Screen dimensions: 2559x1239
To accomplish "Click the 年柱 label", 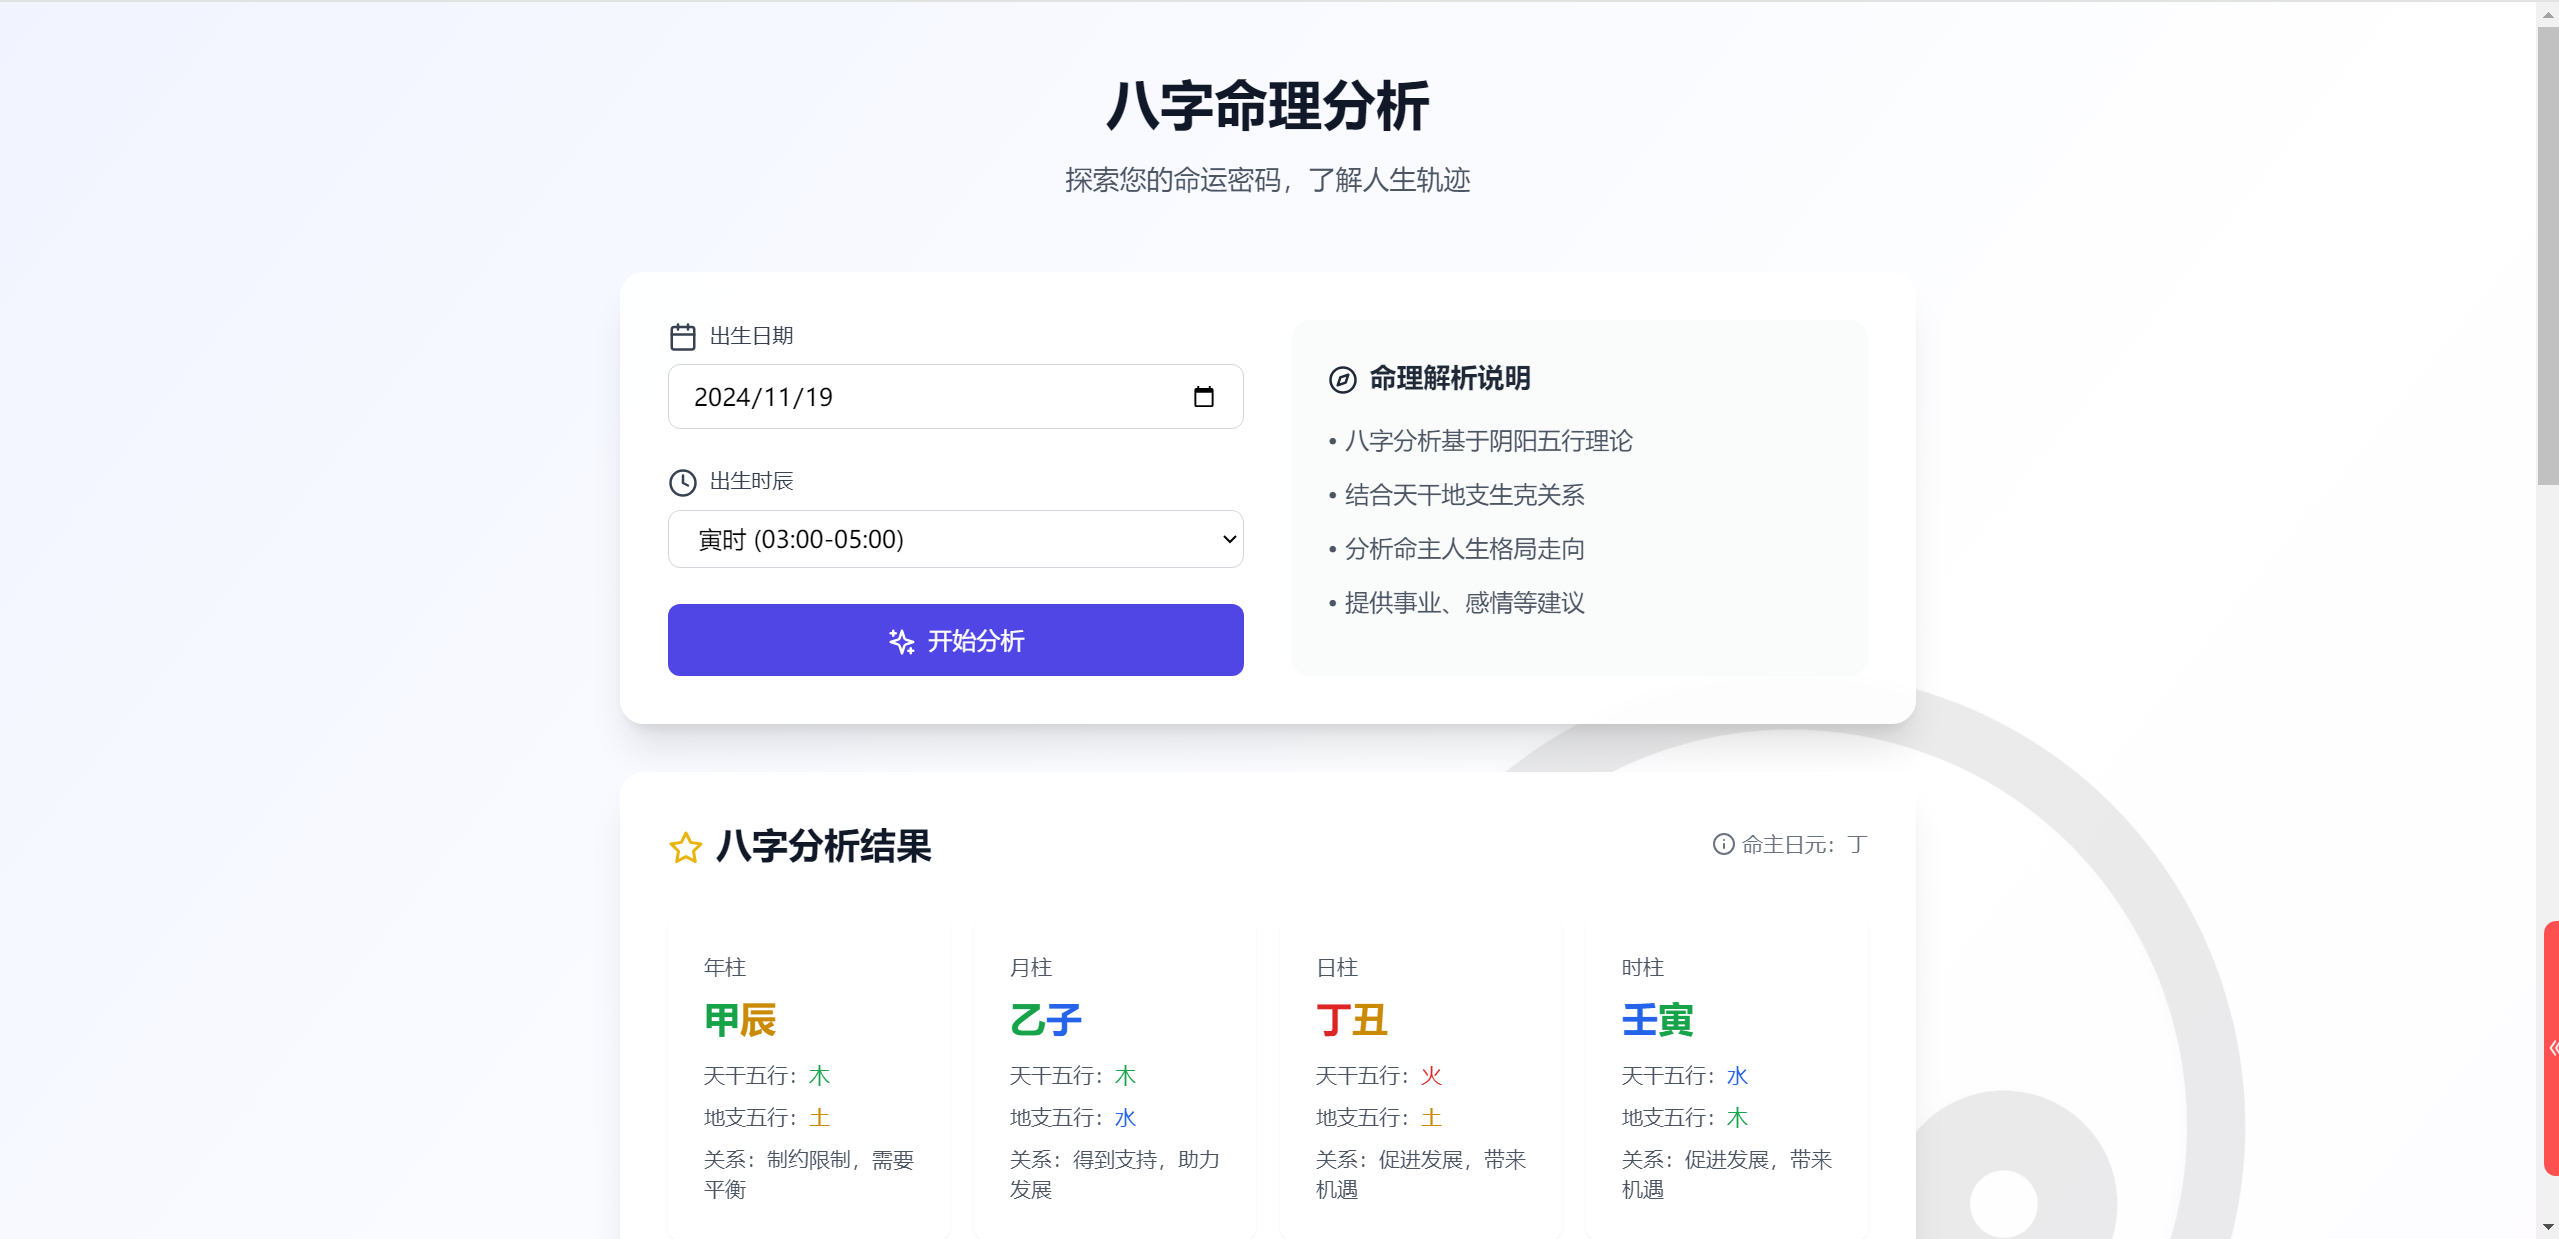I will [725, 968].
